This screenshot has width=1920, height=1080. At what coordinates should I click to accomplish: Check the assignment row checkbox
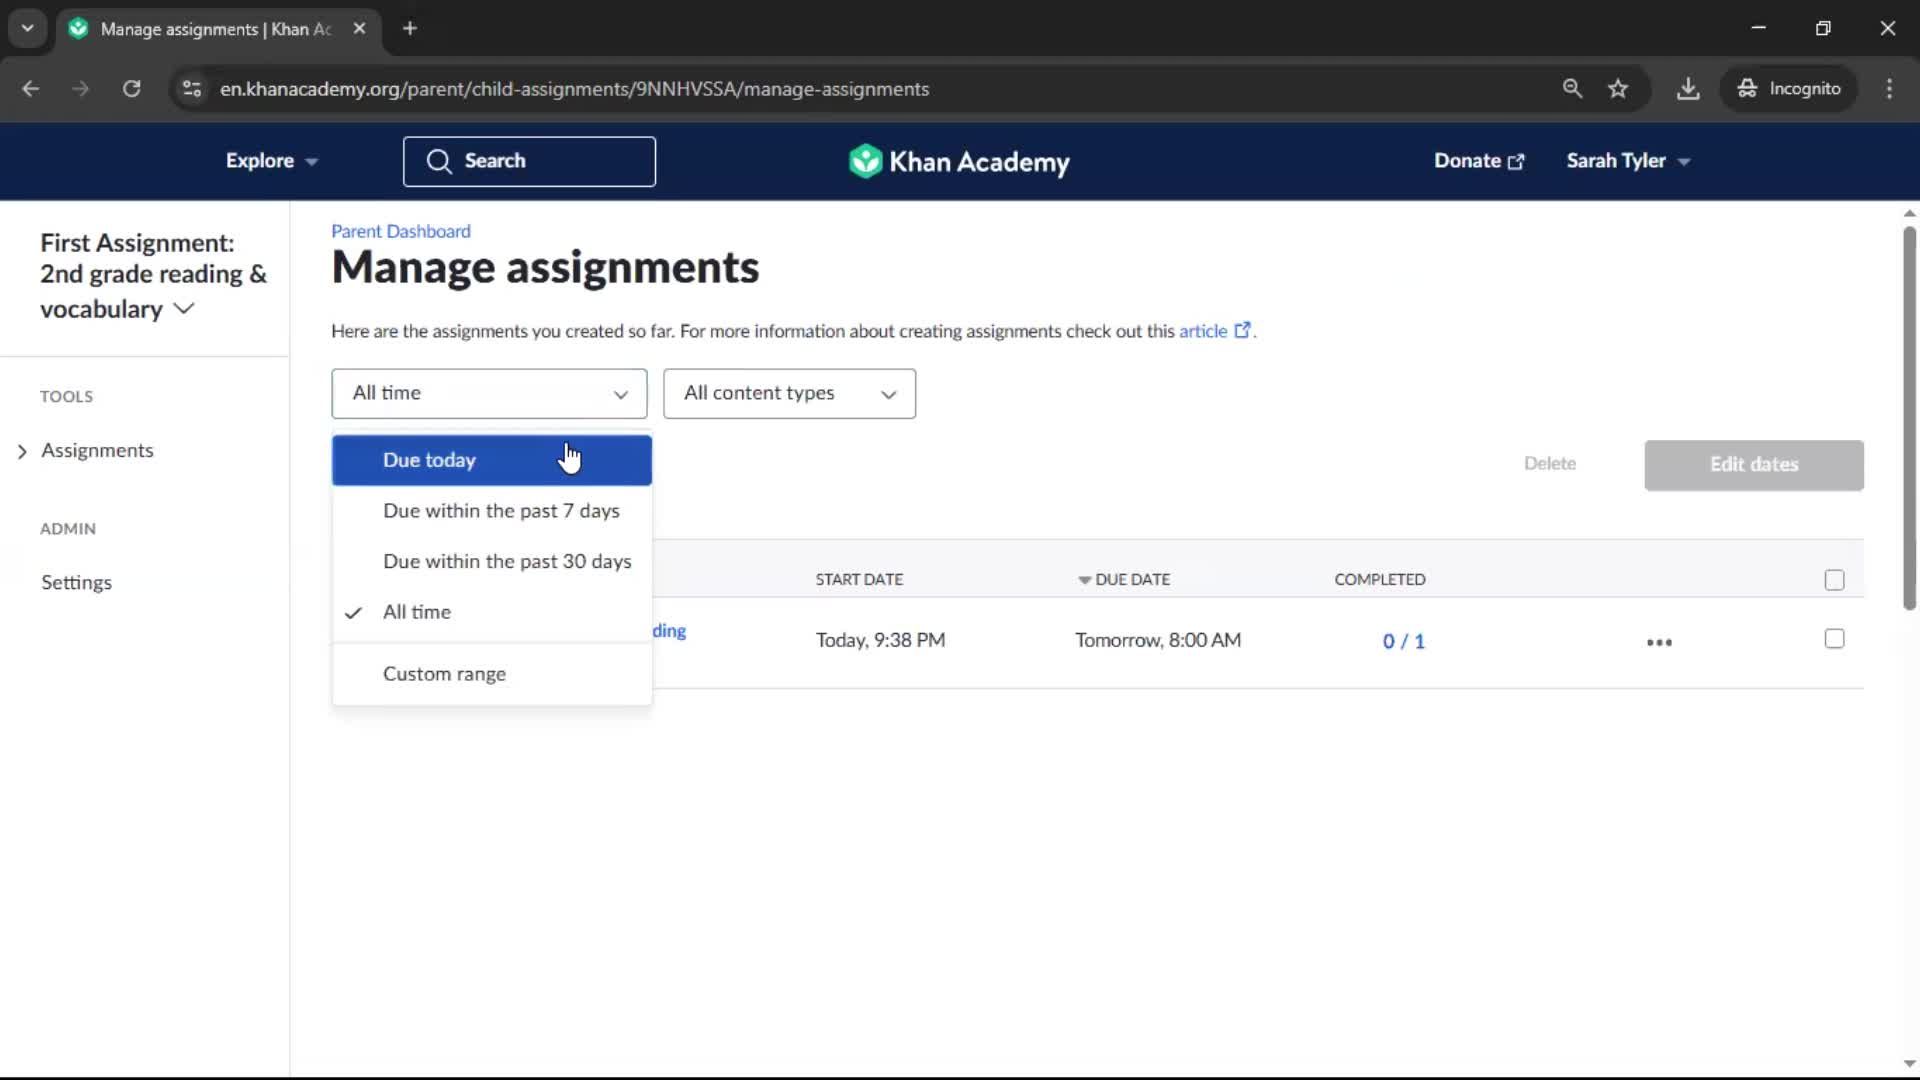pyautogui.click(x=1834, y=639)
